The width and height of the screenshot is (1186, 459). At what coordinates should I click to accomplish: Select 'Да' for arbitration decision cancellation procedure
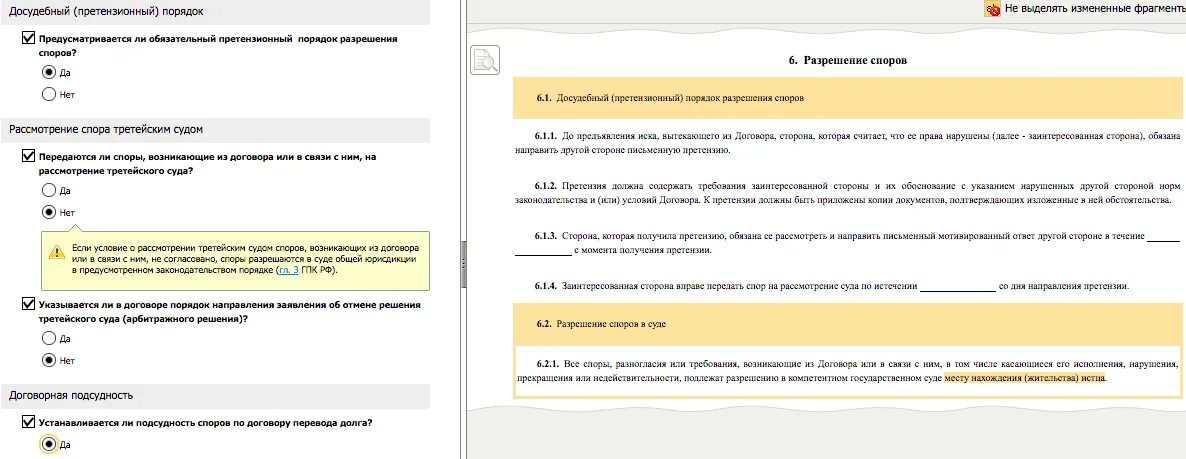pyautogui.click(x=49, y=338)
